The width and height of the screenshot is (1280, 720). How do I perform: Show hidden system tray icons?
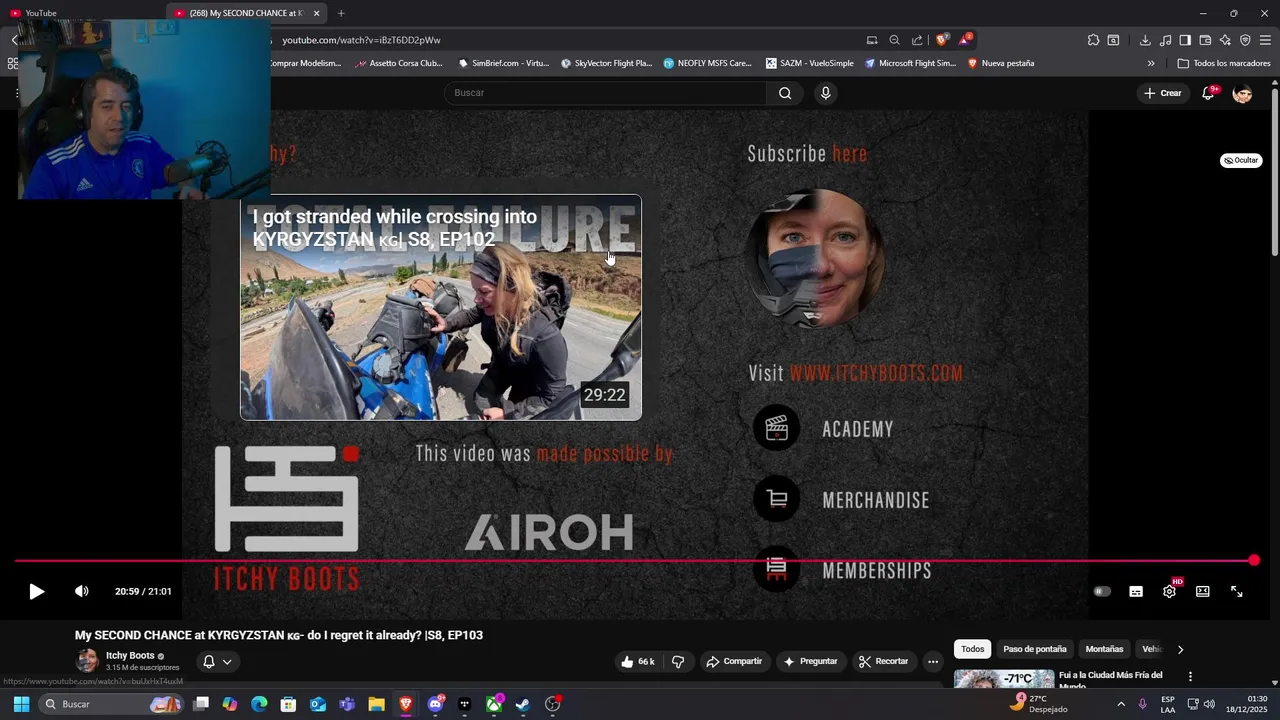click(1120, 704)
